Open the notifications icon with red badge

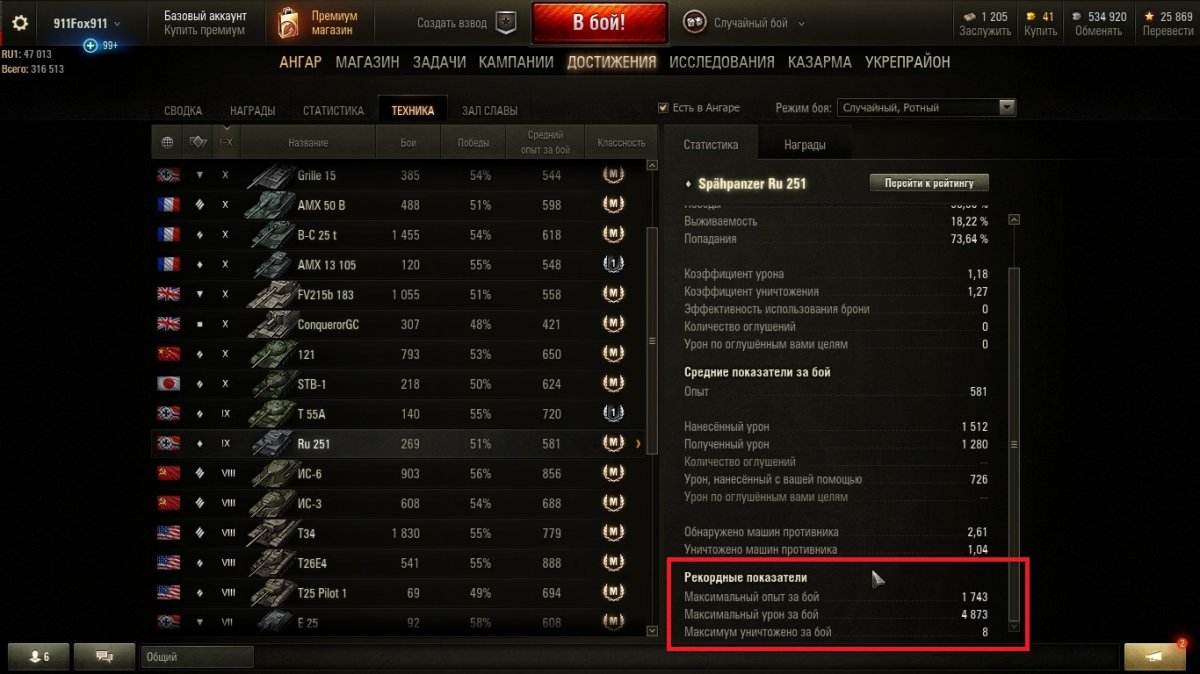click(1157, 656)
